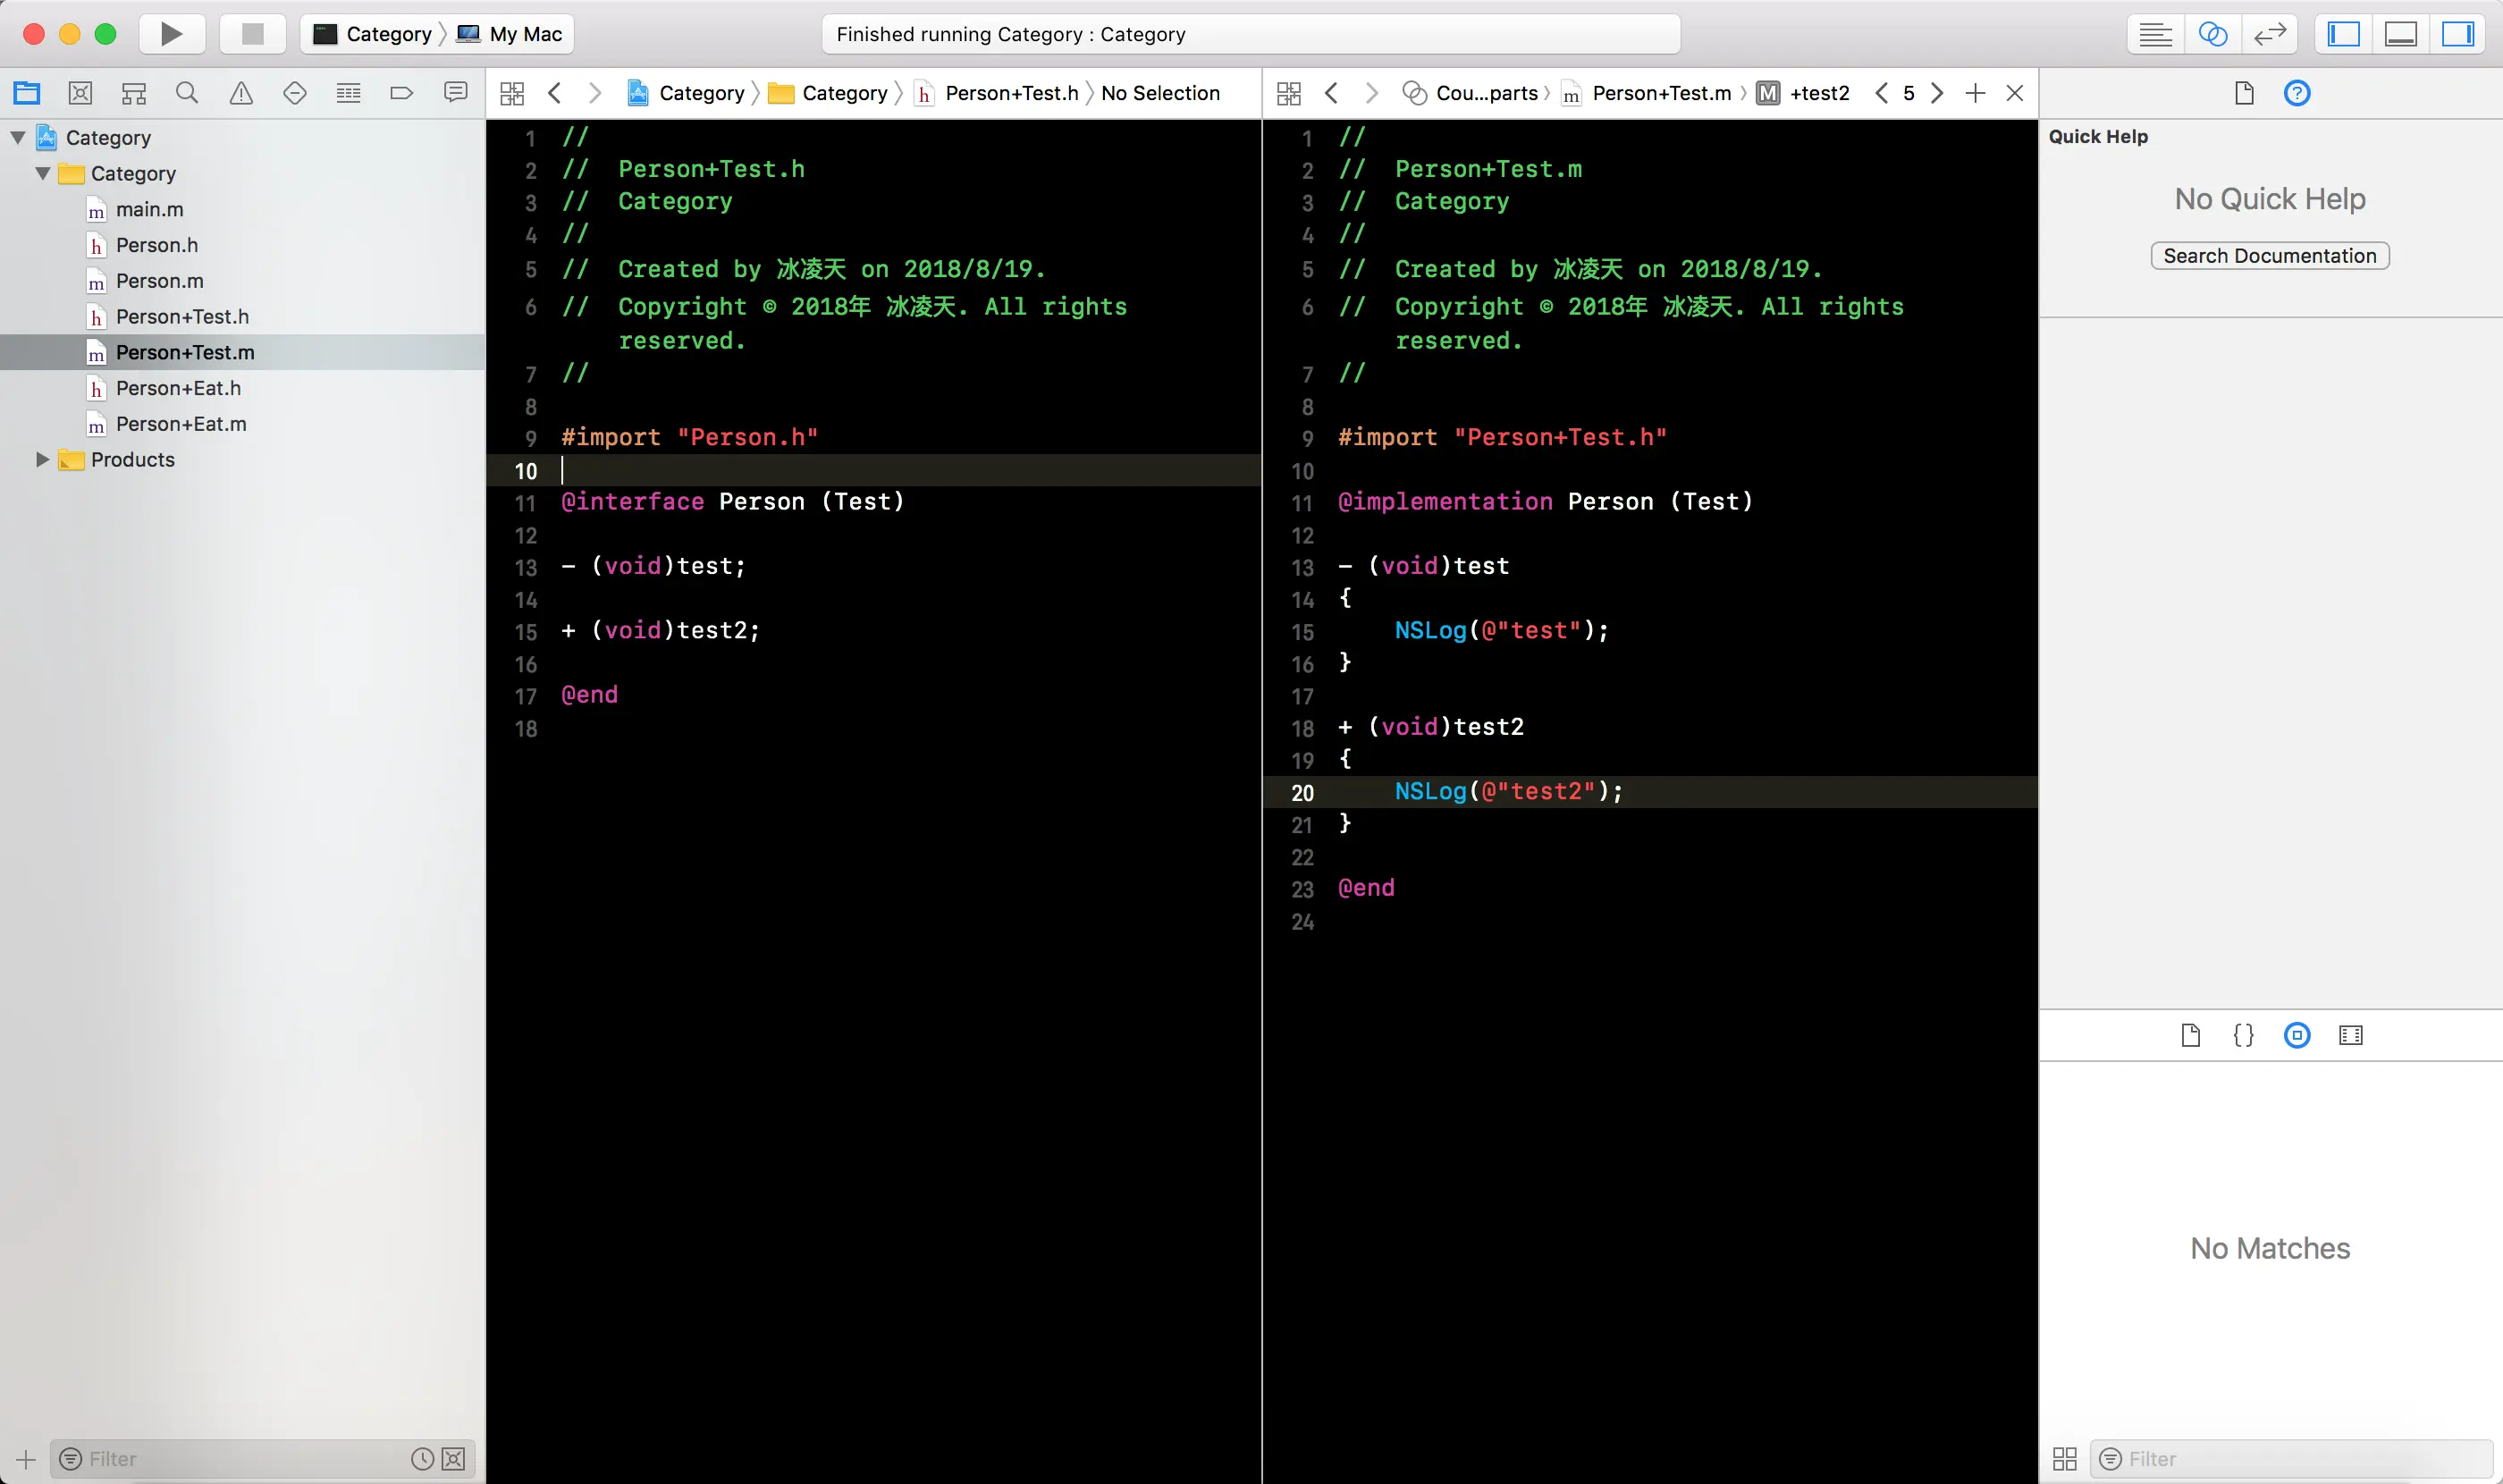Click Person+Test.h in the jump bar
The image size is (2503, 1484).
click(x=1011, y=93)
